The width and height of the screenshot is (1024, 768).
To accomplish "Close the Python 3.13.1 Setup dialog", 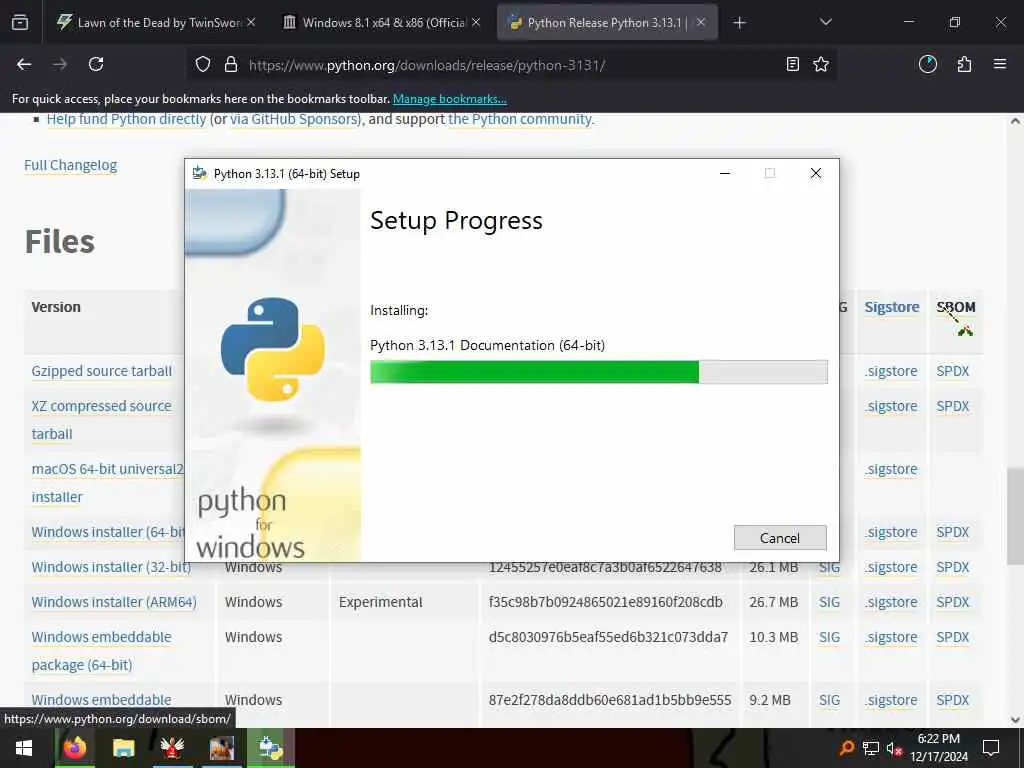I will click(x=816, y=173).
